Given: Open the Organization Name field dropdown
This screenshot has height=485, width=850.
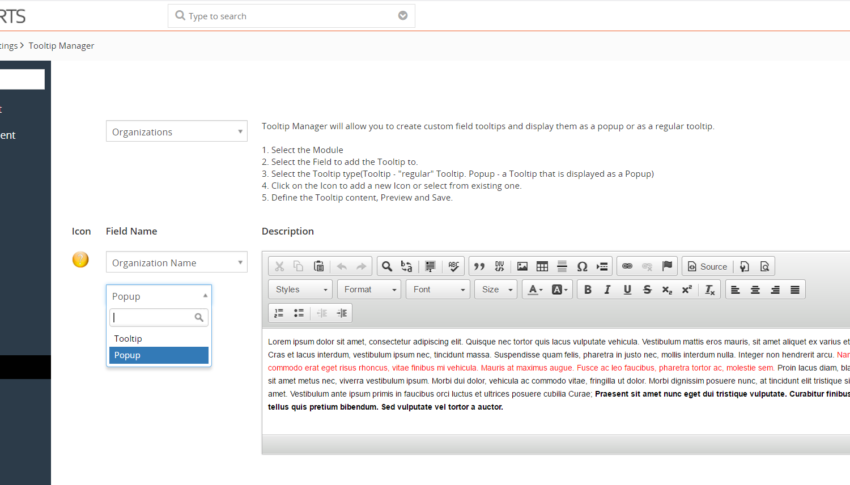Looking at the screenshot, I should pyautogui.click(x=177, y=263).
